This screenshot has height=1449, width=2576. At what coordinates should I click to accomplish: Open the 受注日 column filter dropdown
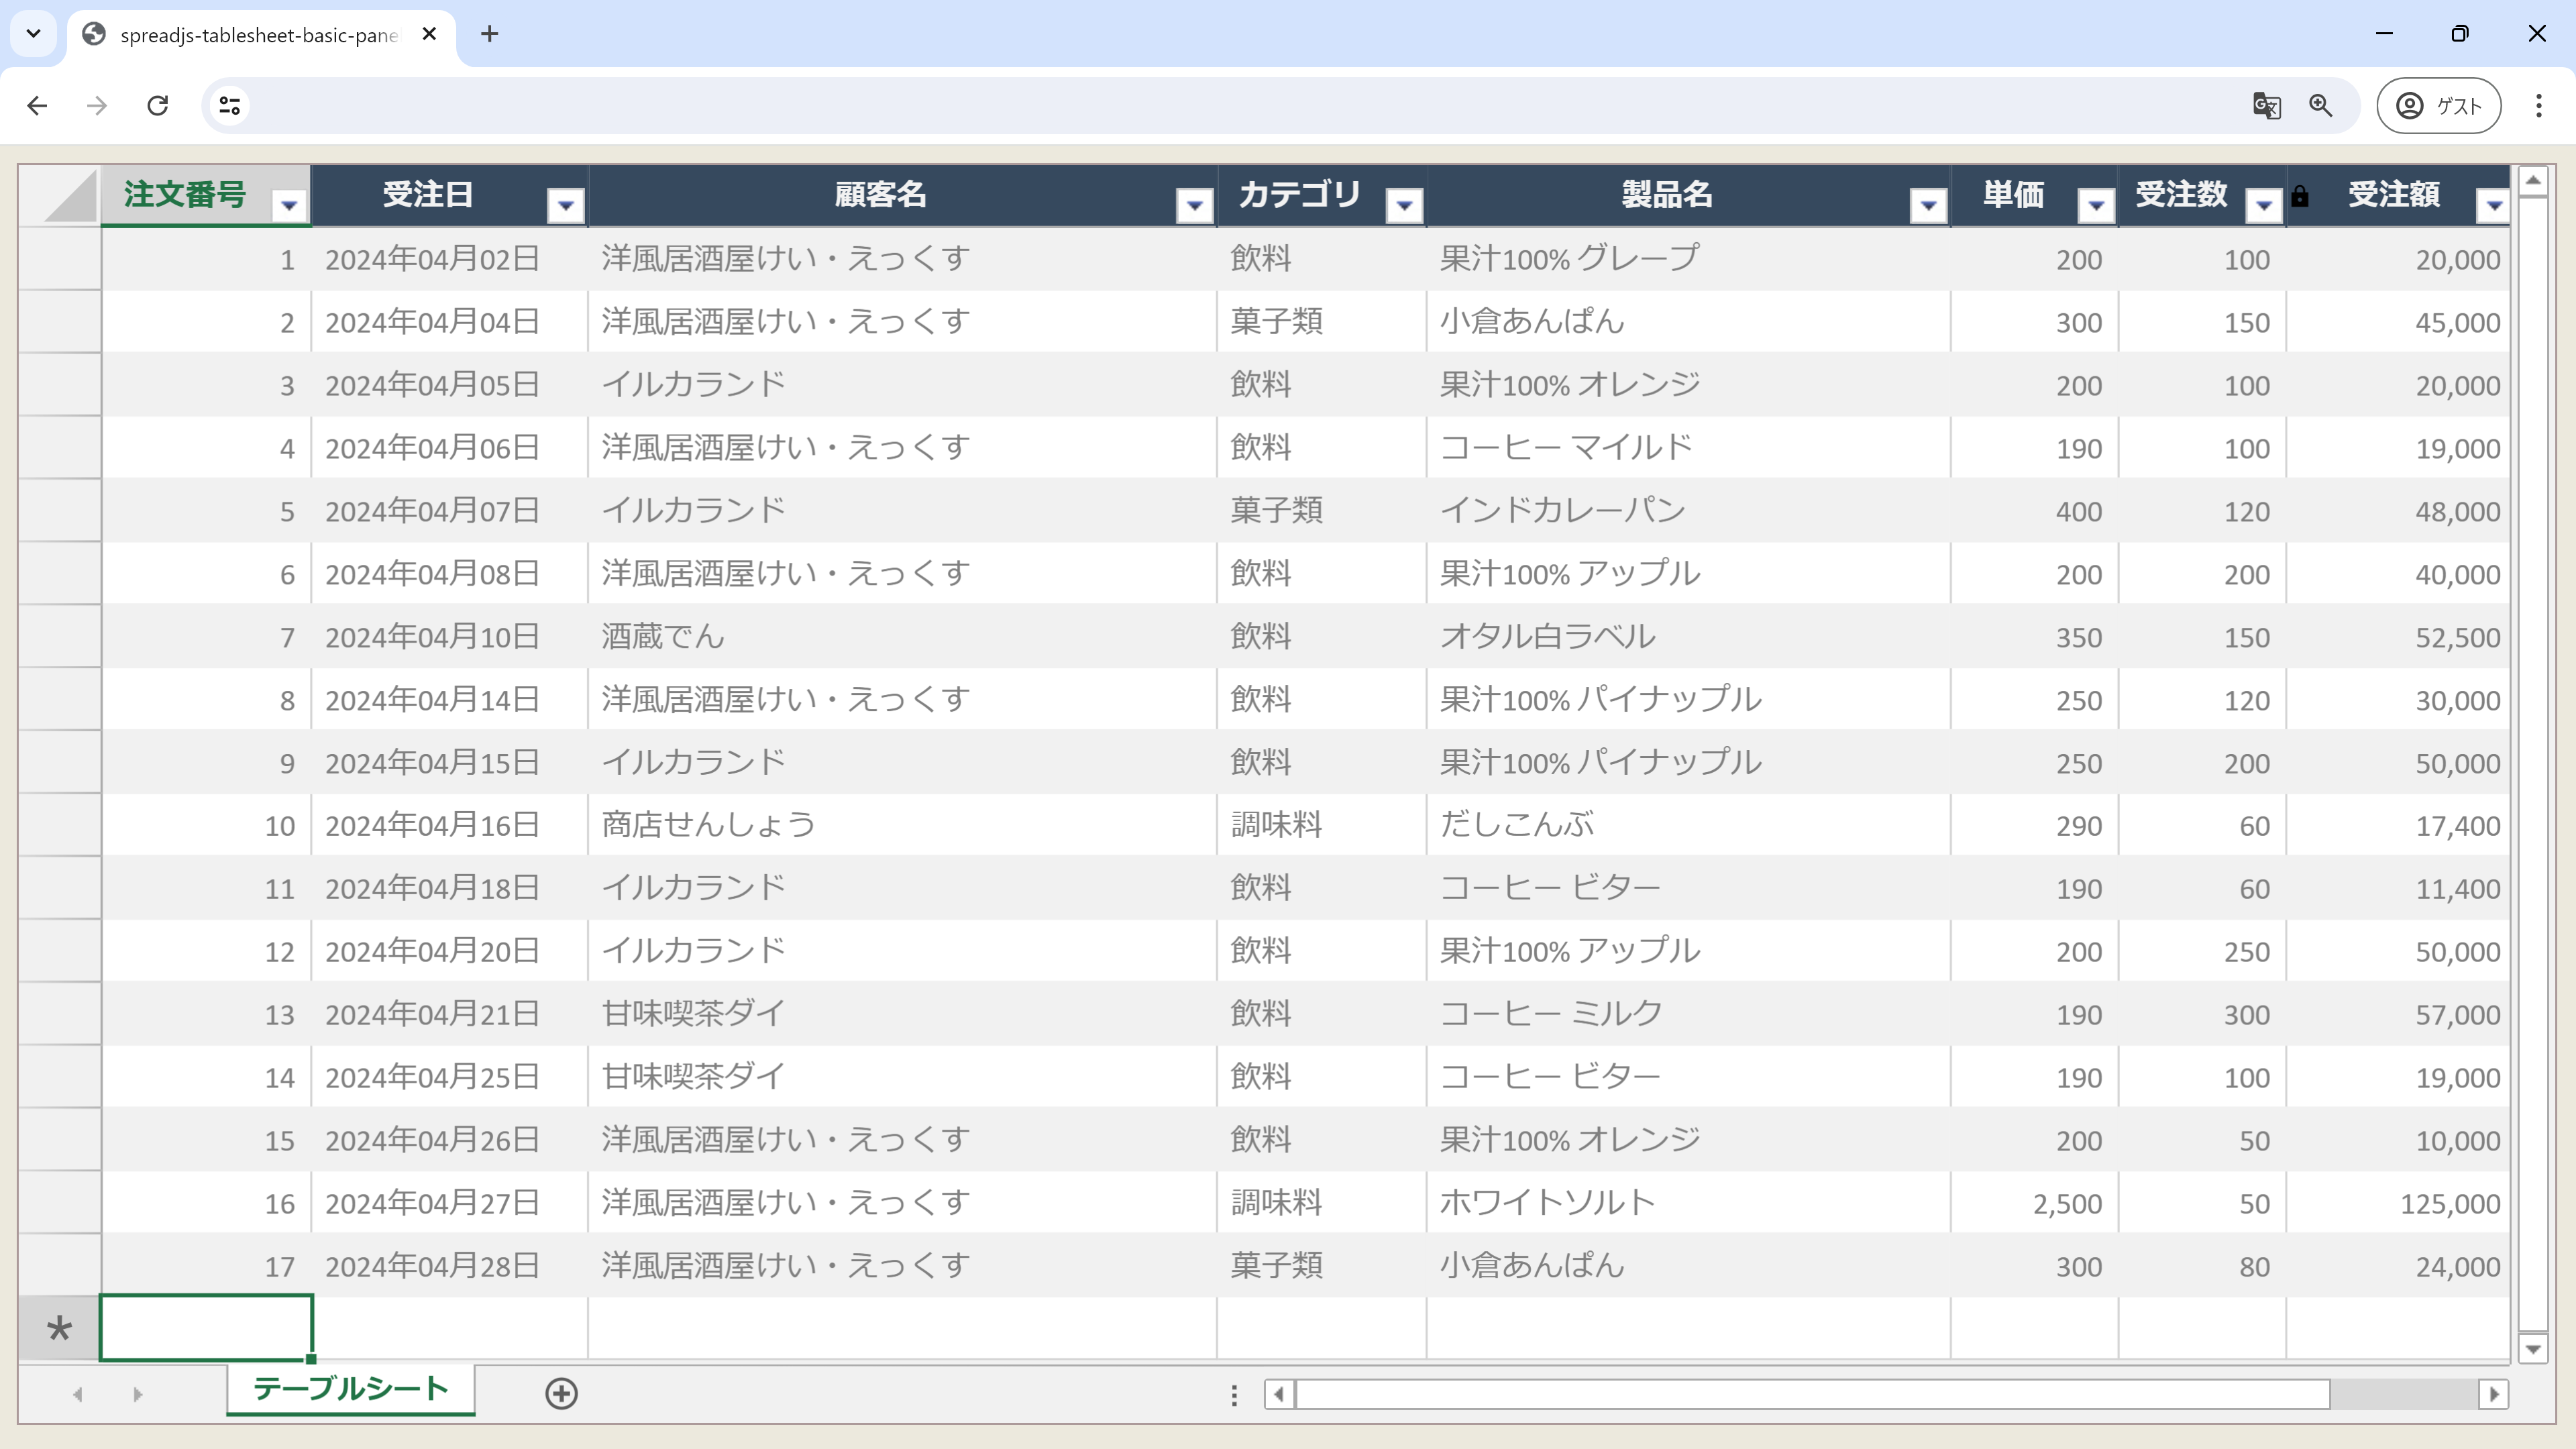coord(566,205)
